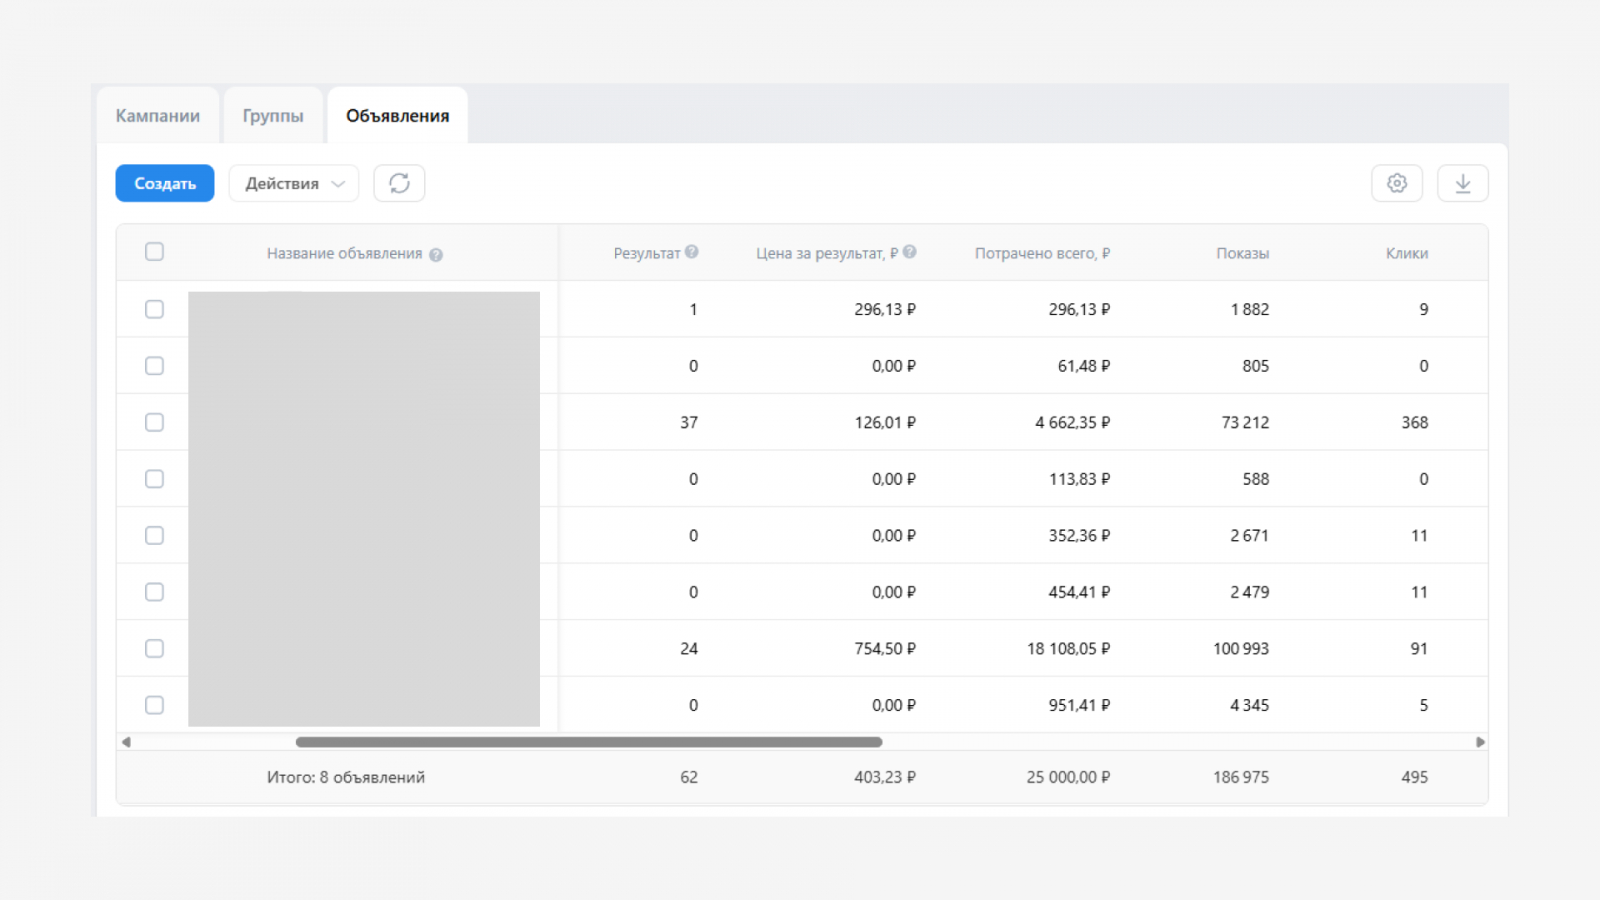Viewport: 1600px width, 900px height.
Task: Toggle the select-all checkbox in header
Action: (x=154, y=252)
